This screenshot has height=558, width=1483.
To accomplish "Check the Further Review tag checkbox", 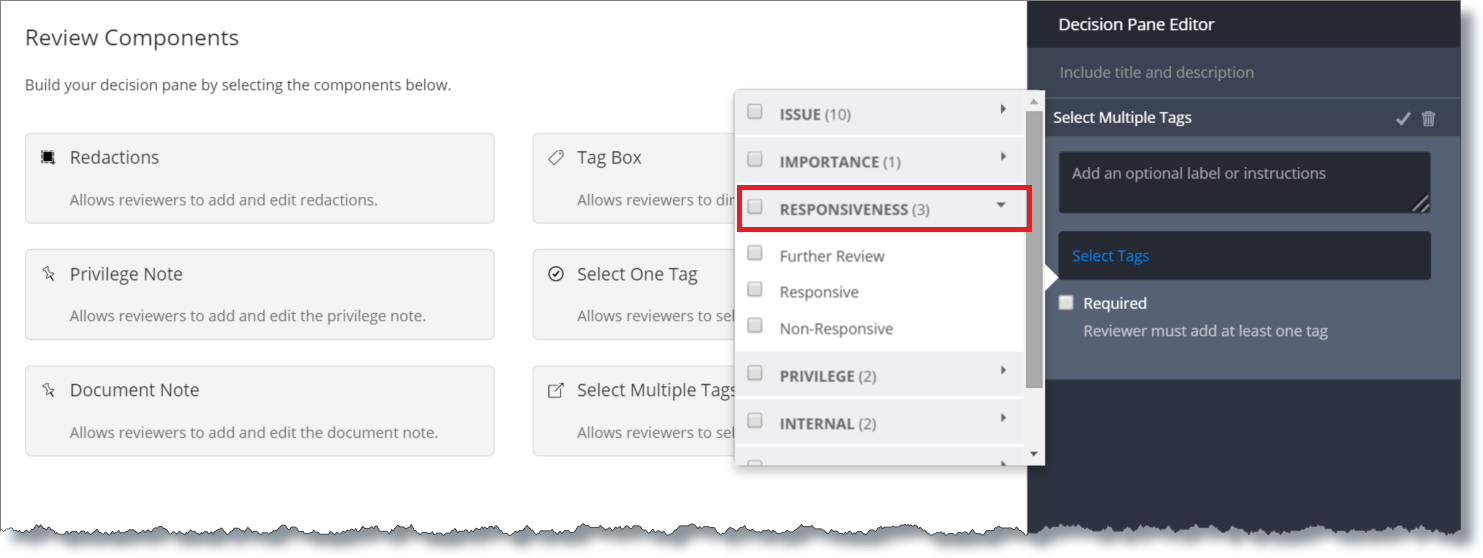I will coord(755,254).
